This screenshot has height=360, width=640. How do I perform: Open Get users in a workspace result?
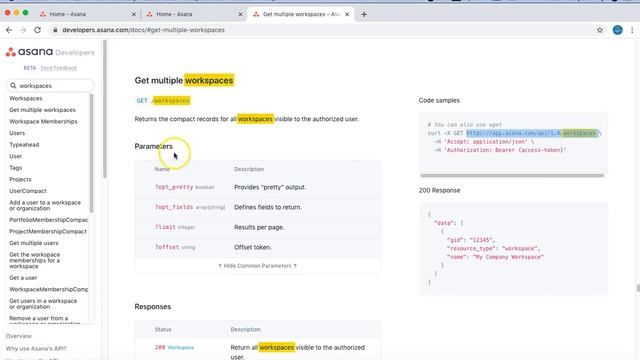coord(43,304)
